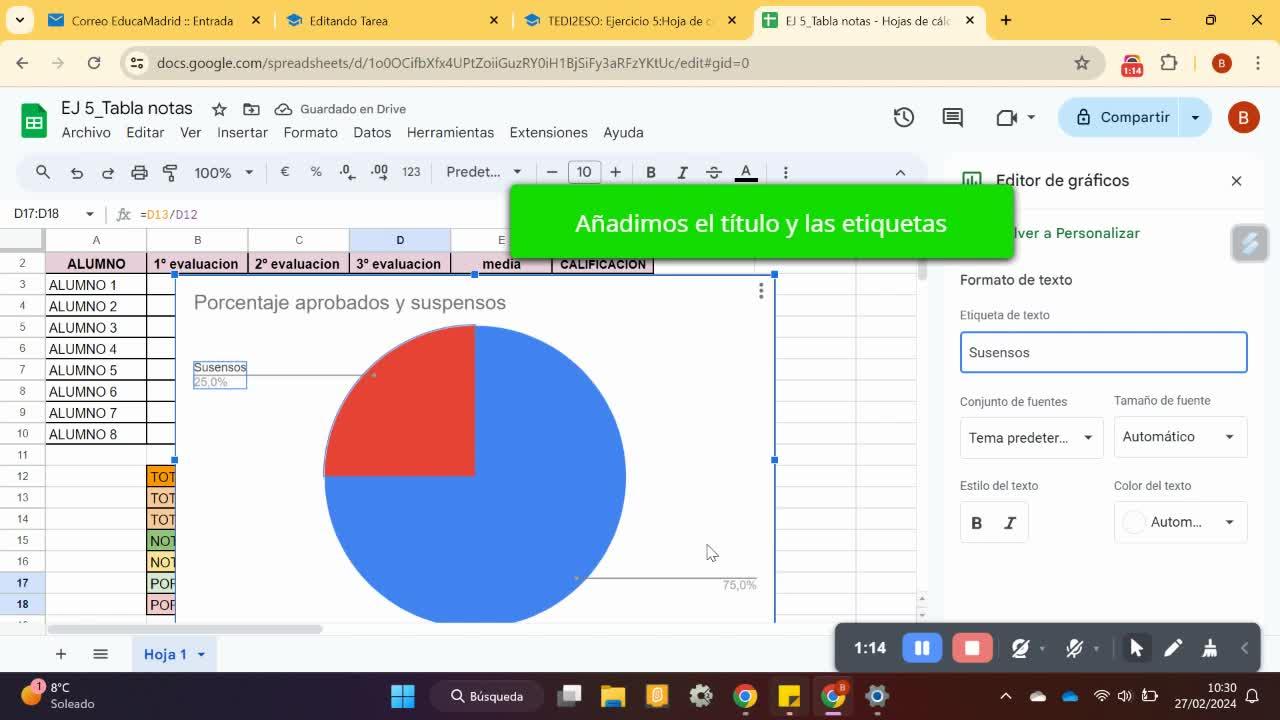Increase decimal places

point(379,172)
